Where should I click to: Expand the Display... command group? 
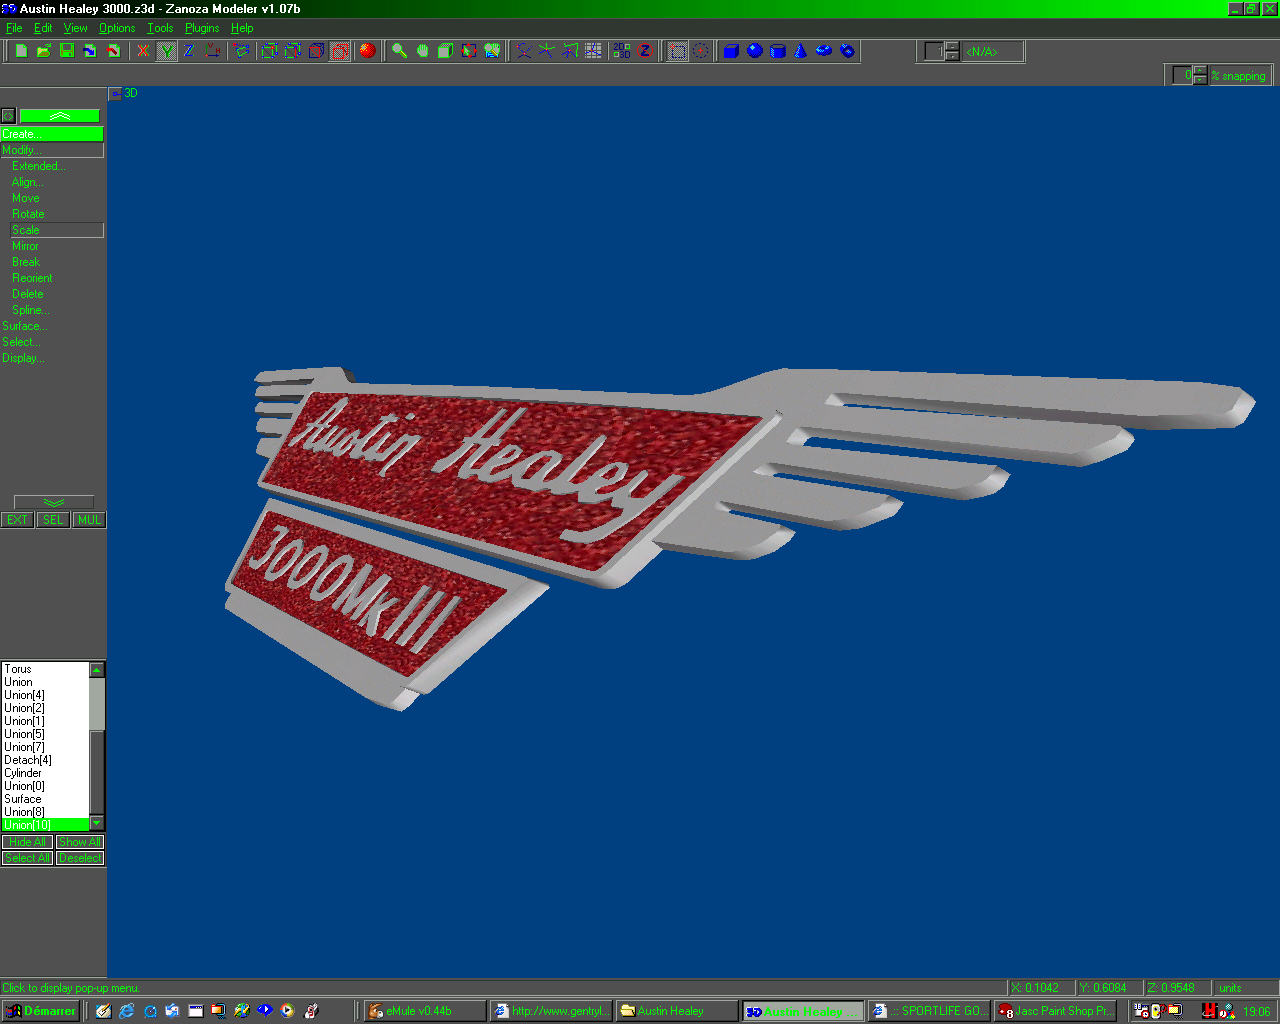23,358
